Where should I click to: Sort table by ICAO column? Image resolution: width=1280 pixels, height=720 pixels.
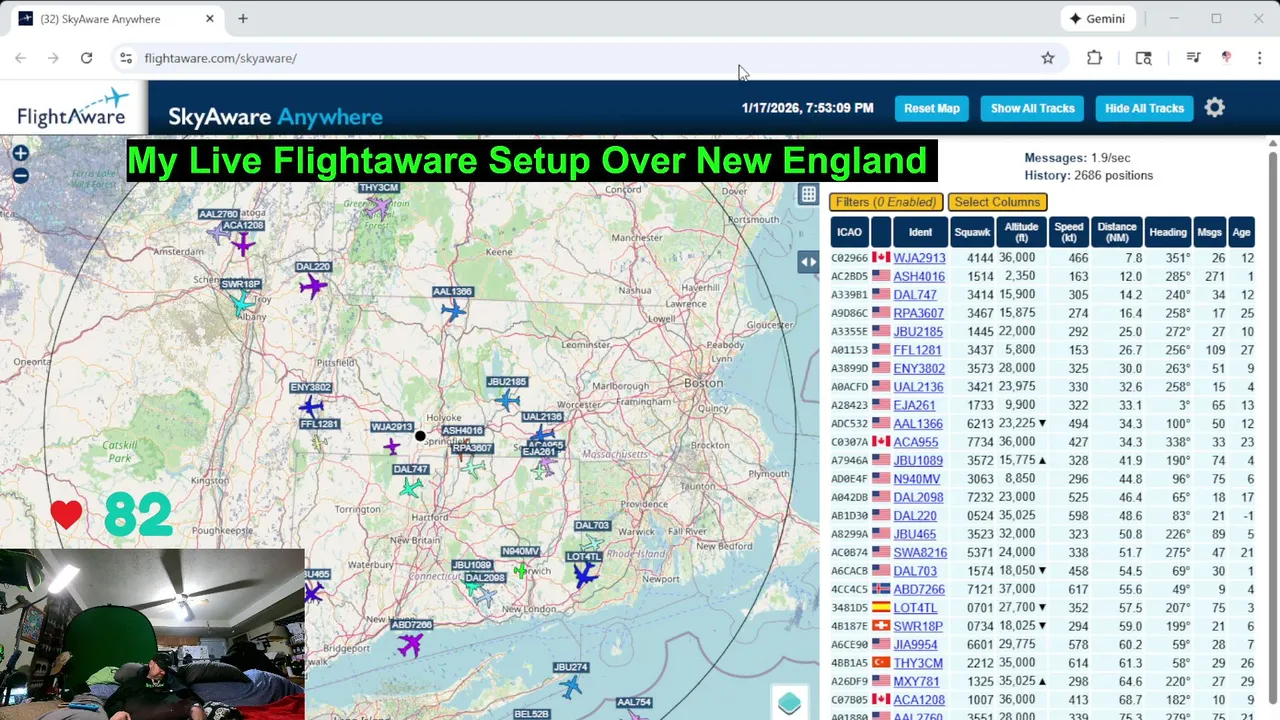[849, 232]
